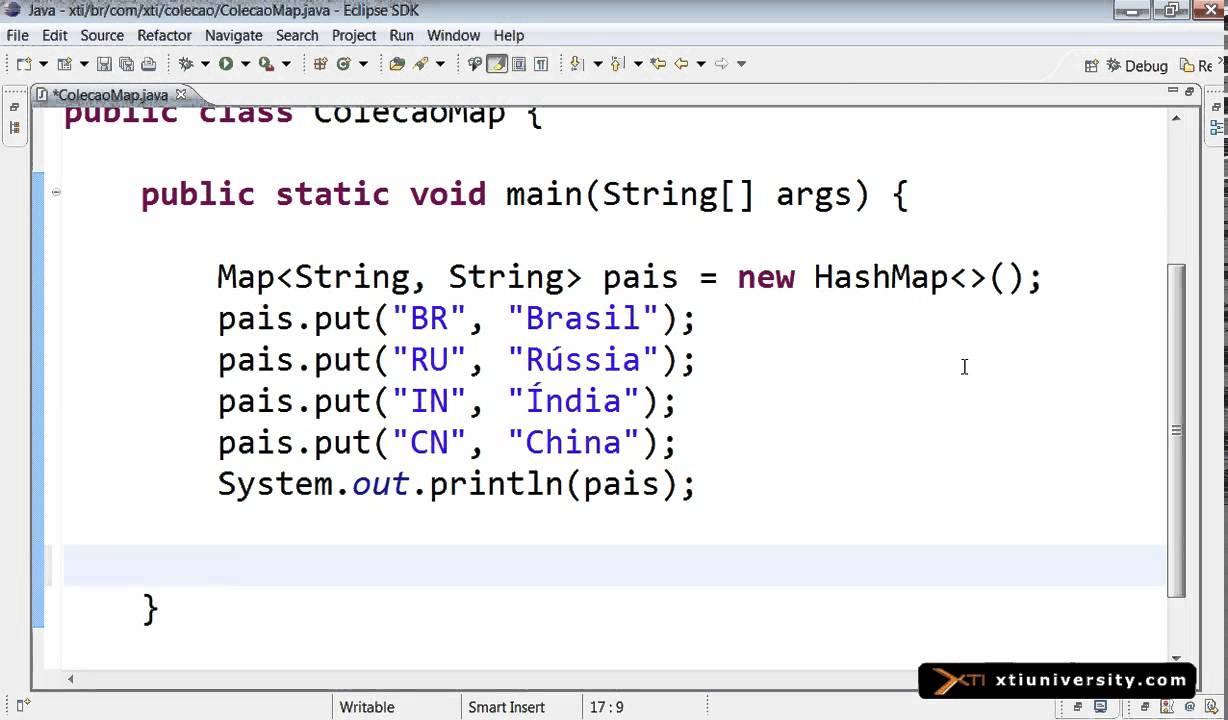This screenshot has width=1228, height=720.
Task: Expand the External Tools dropdown arrow
Action: [x=286, y=64]
